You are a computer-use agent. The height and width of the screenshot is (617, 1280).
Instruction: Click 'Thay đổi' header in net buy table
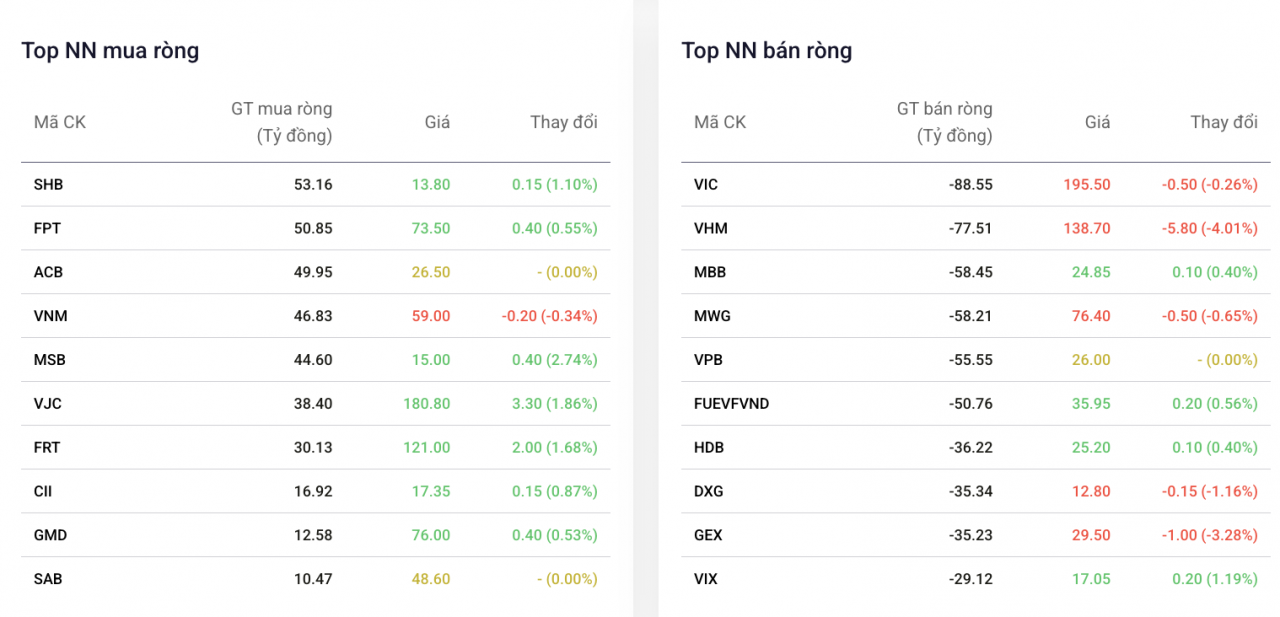(564, 122)
